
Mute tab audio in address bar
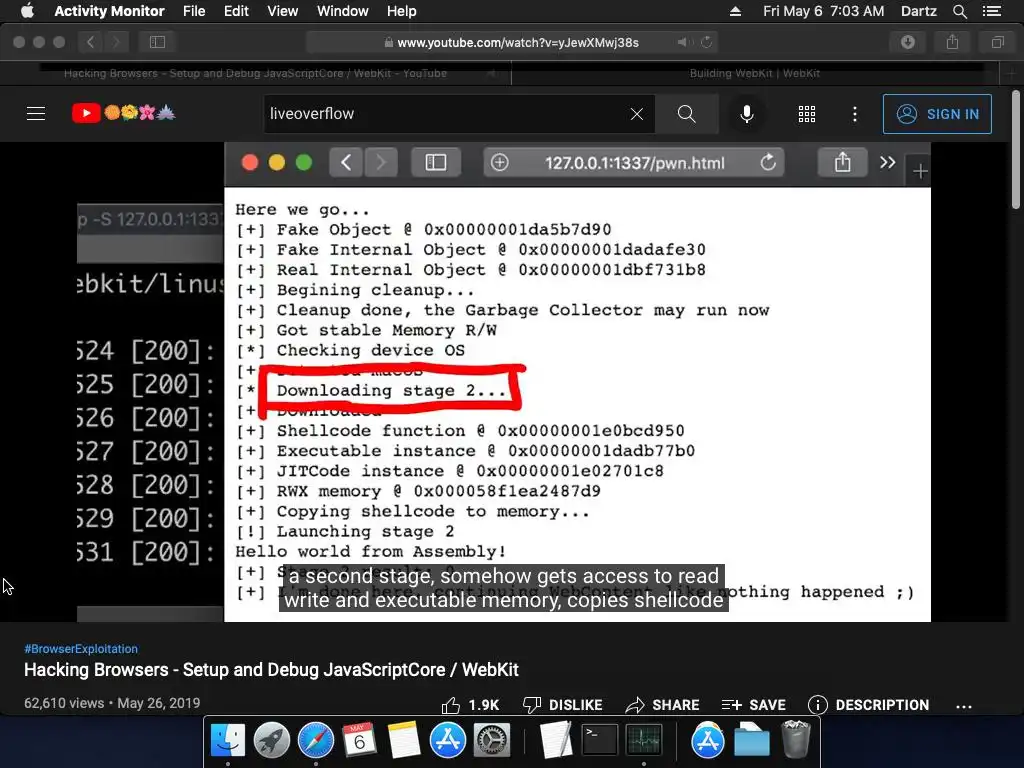click(682, 42)
